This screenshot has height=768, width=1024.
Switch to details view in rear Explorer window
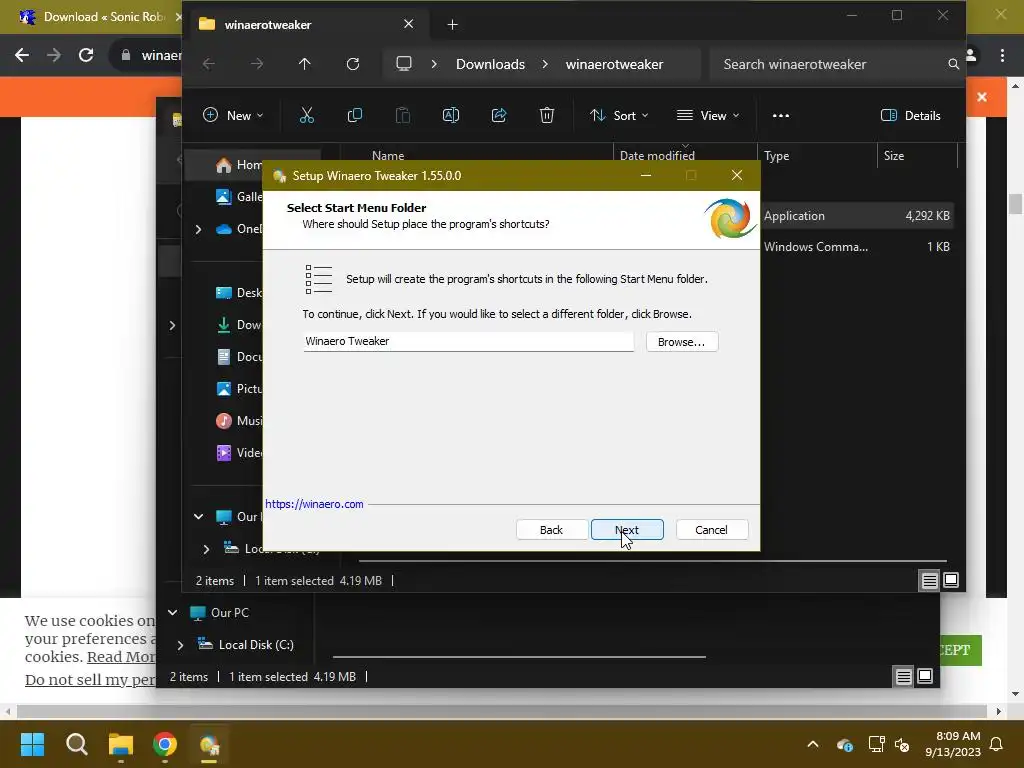coord(903,677)
